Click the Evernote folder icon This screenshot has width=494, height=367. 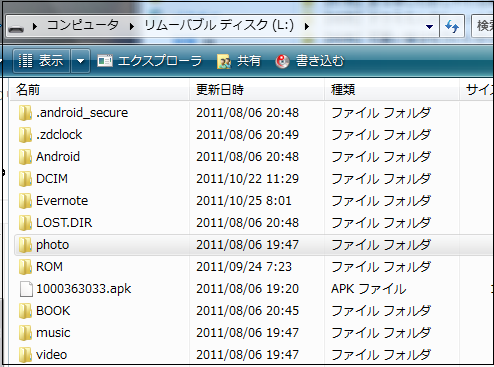click(26, 201)
